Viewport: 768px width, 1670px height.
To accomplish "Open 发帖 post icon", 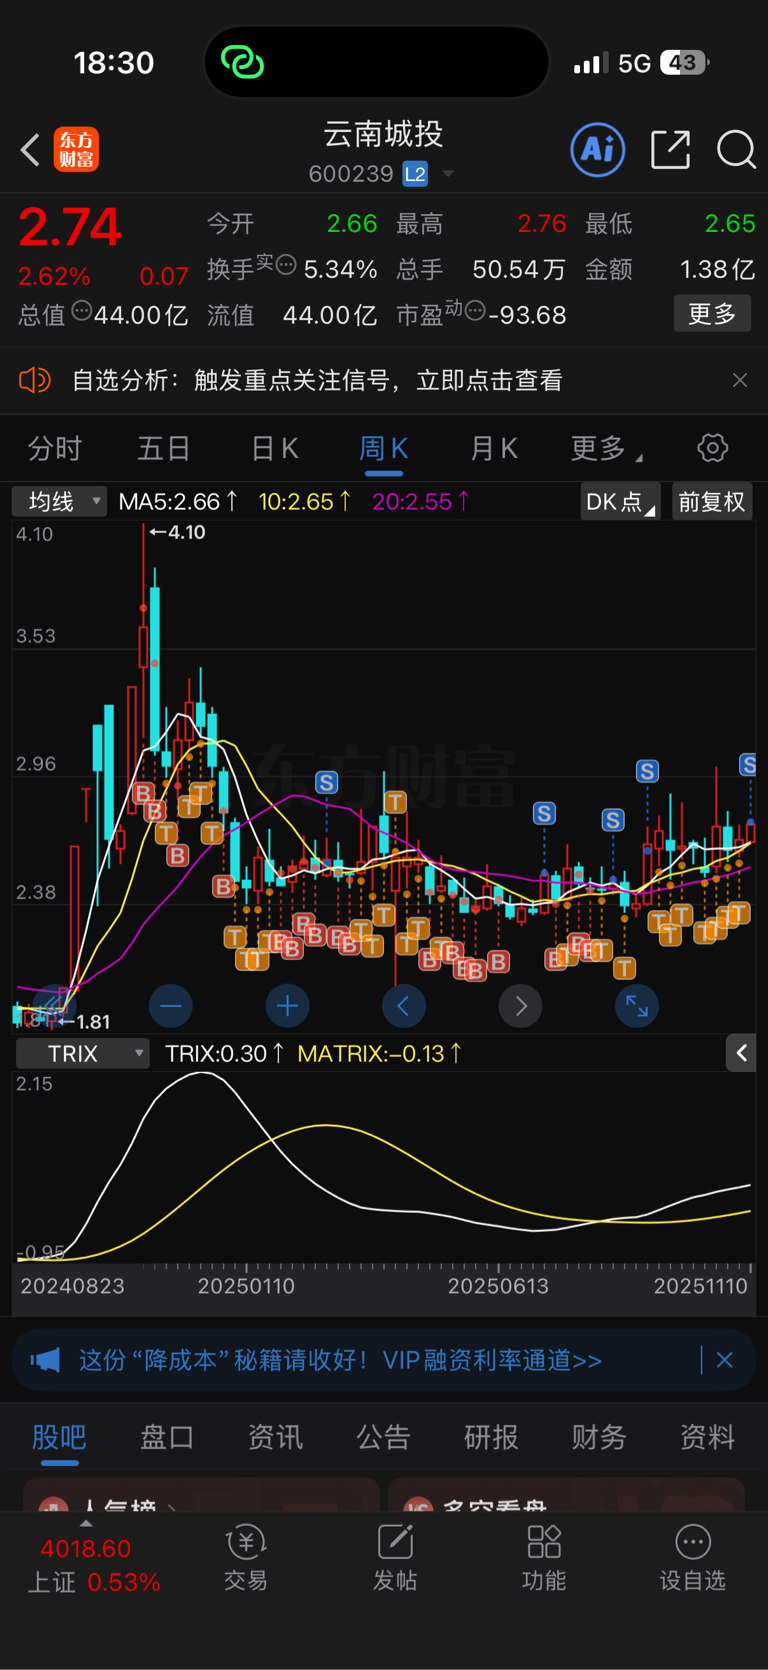I will tap(395, 1557).
